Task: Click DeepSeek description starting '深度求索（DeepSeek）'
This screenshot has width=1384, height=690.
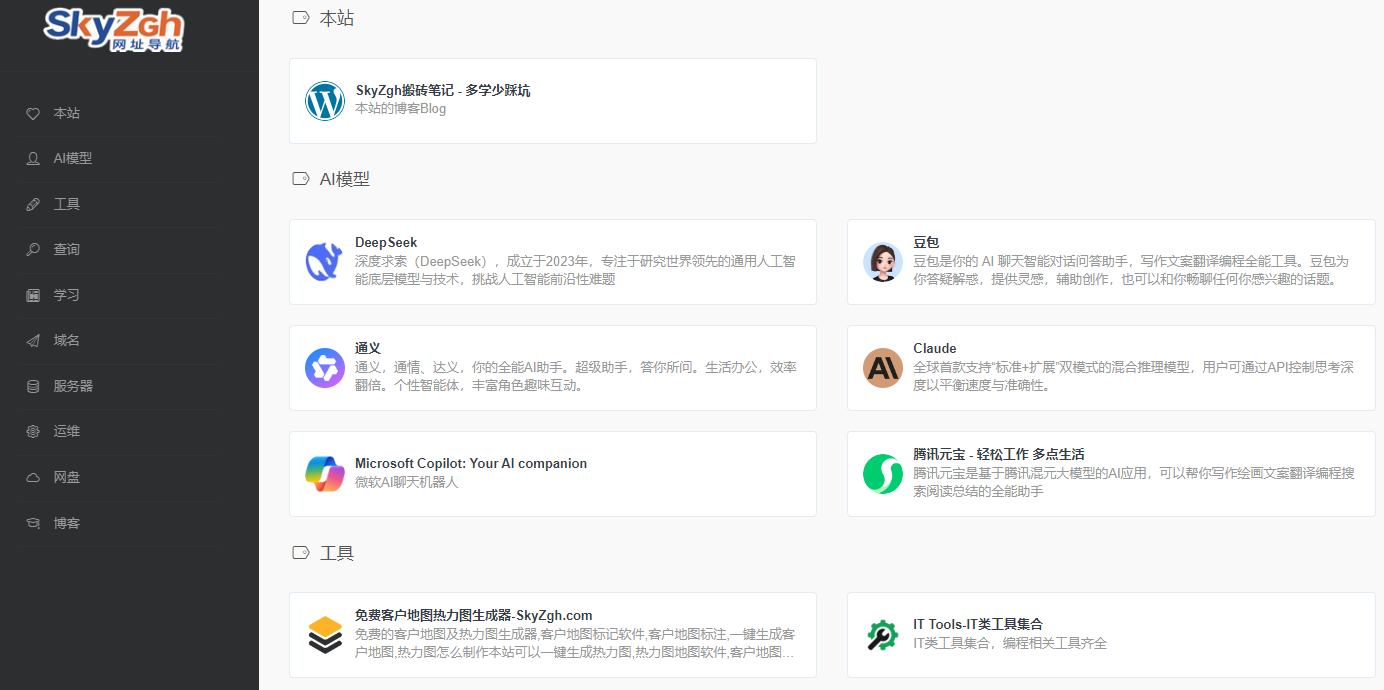Action: click(575, 270)
